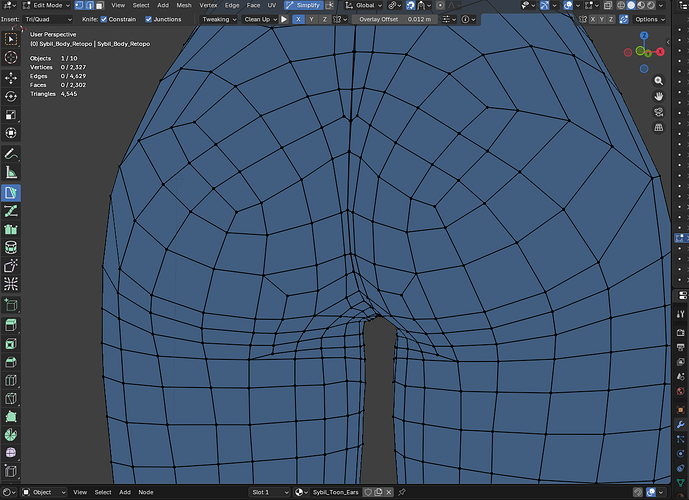Viewport: 689px width, 500px height.
Task: Select the Add Cube tool
Action: coord(11,304)
